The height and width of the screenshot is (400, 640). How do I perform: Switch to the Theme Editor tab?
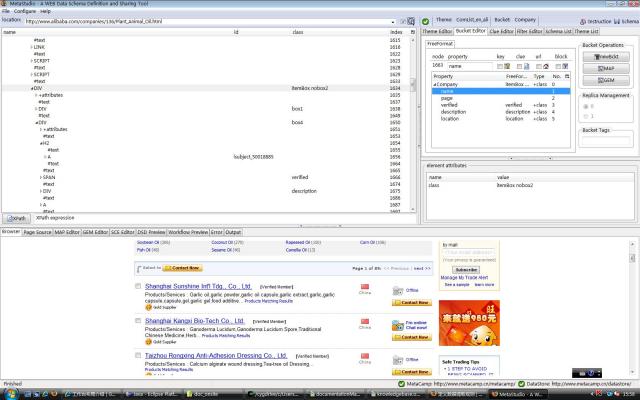[437, 31]
